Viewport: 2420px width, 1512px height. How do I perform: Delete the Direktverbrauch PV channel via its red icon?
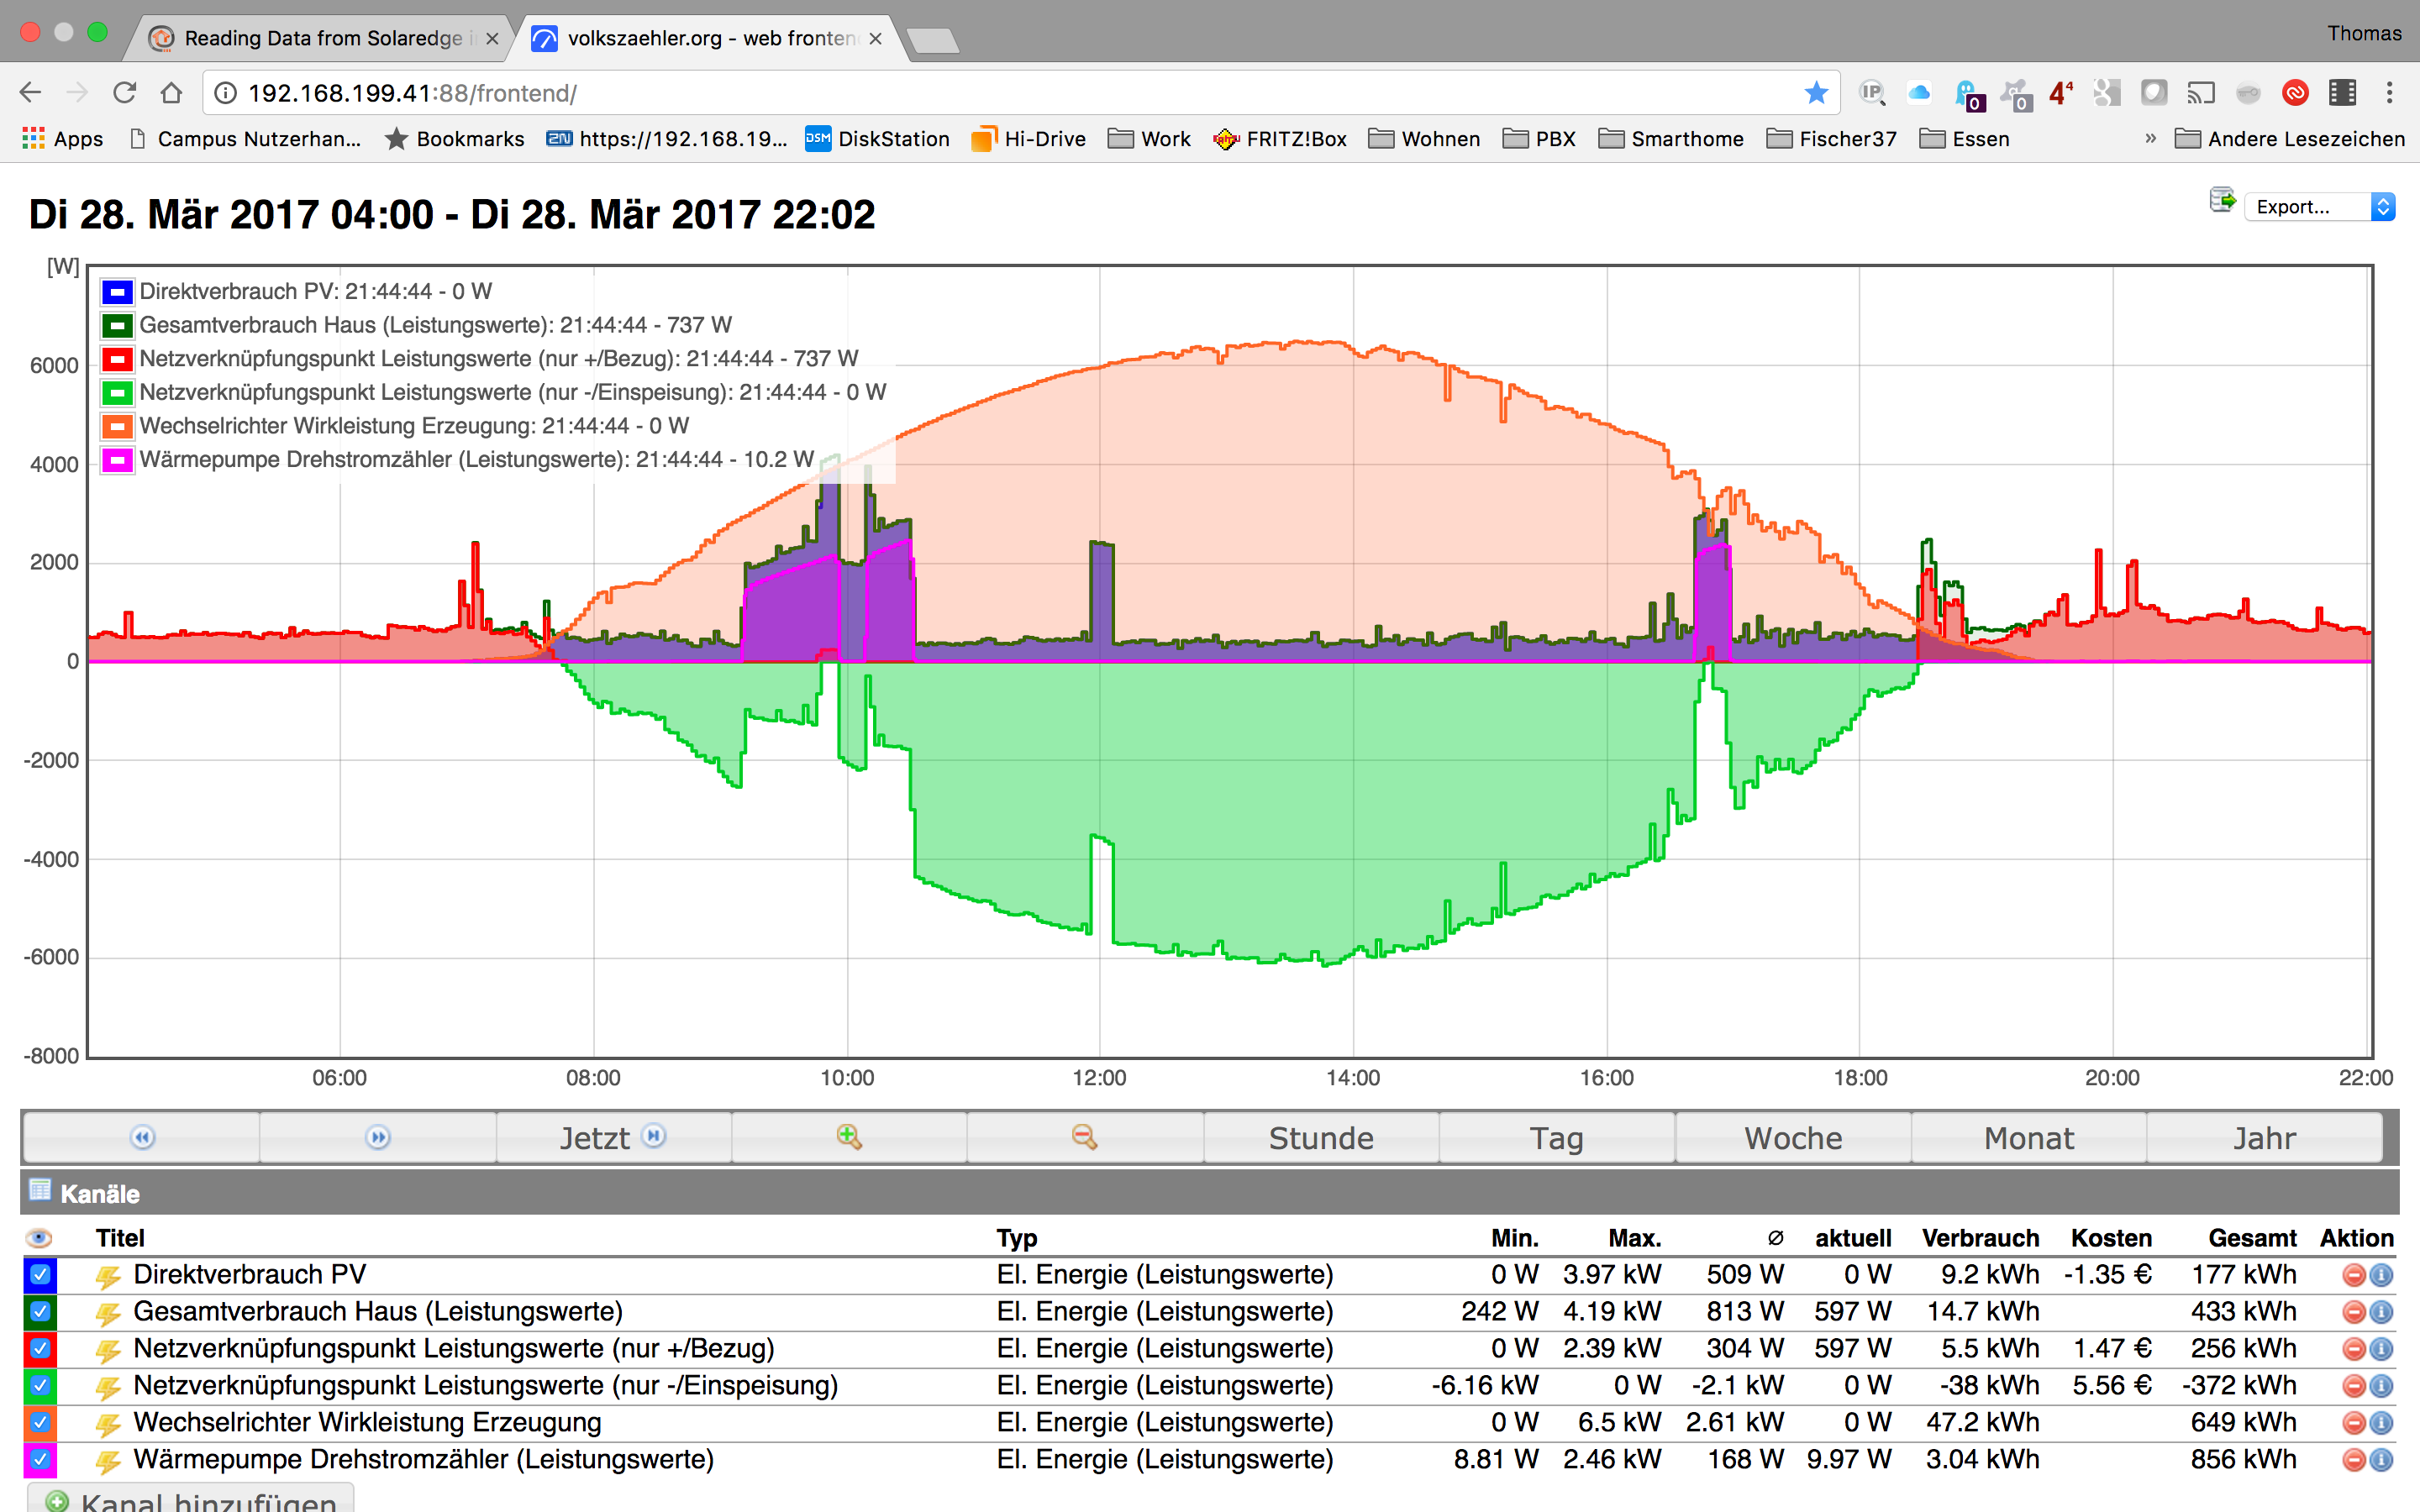pyautogui.click(x=2353, y=1275)
